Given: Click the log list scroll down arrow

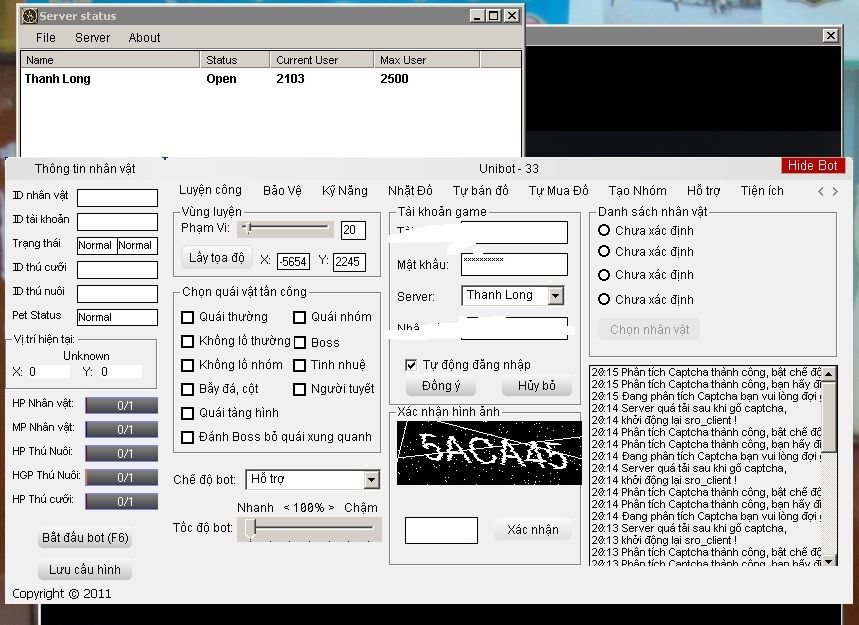Looking at the screenshot, I should (x=829, y=560).
